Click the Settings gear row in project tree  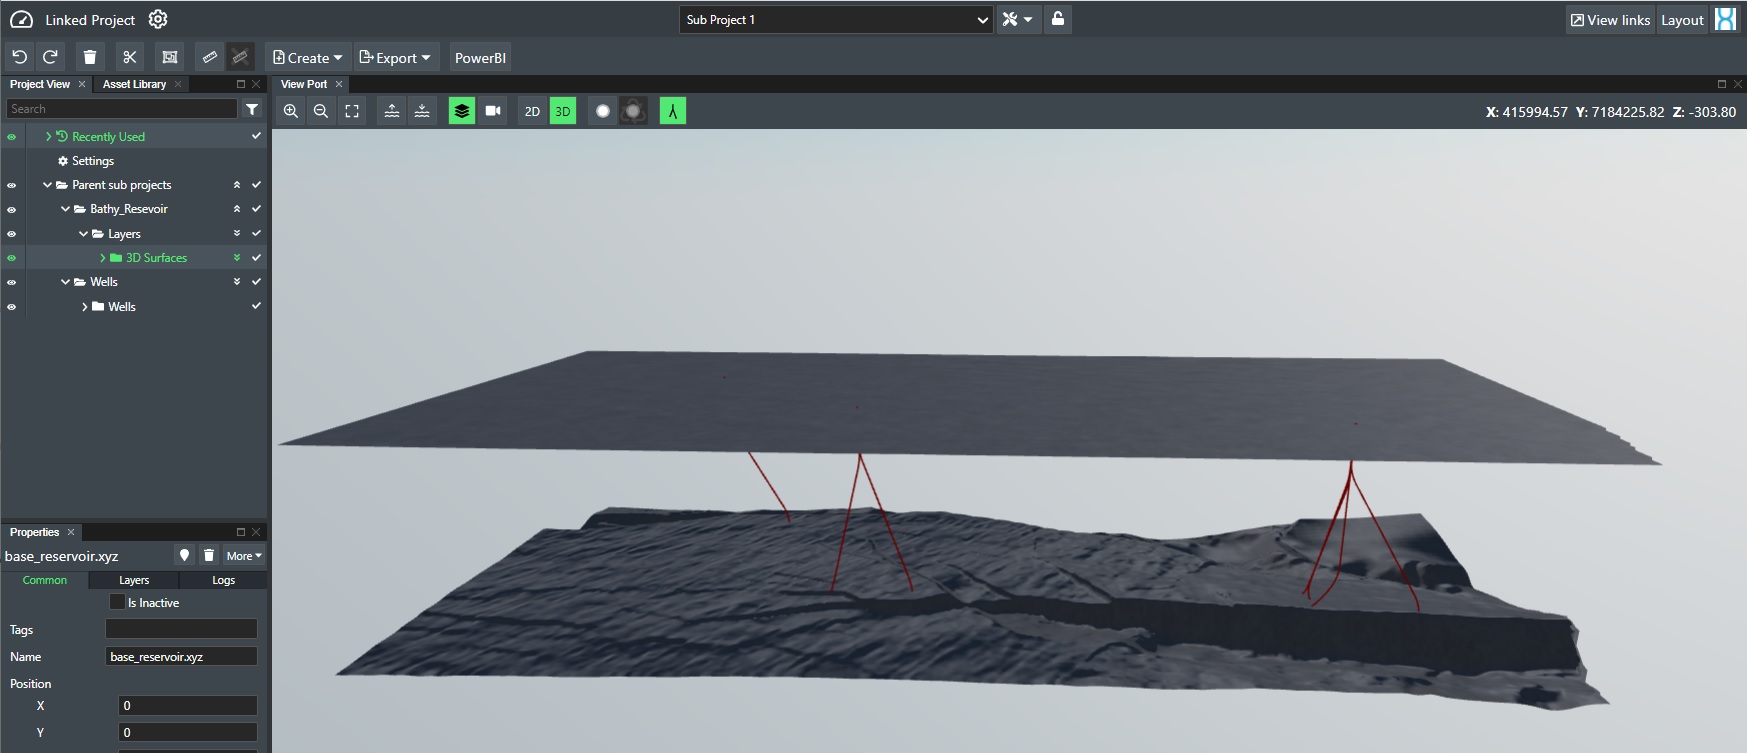[x=86, y=161]
